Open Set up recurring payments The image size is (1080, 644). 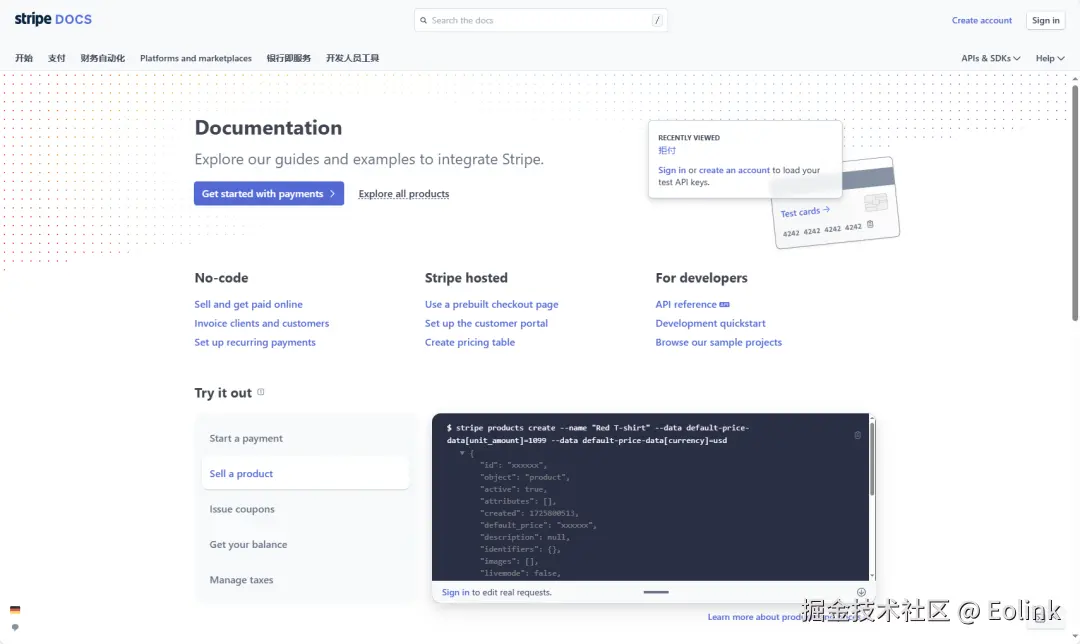[x=255, y=342]
